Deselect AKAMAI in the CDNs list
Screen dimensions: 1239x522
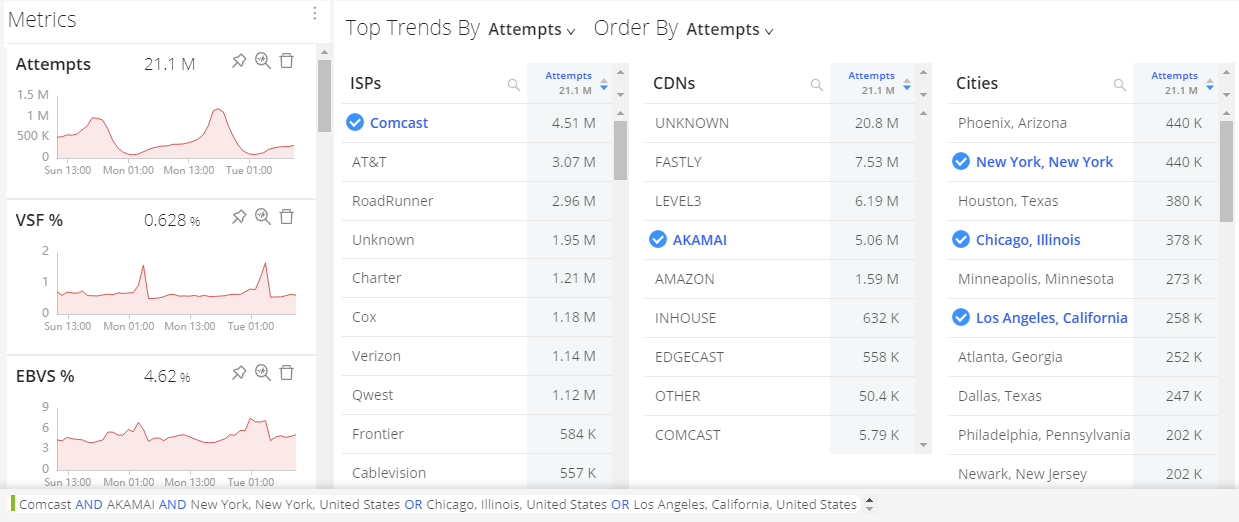pyautogui.click(x=658, y=239)
